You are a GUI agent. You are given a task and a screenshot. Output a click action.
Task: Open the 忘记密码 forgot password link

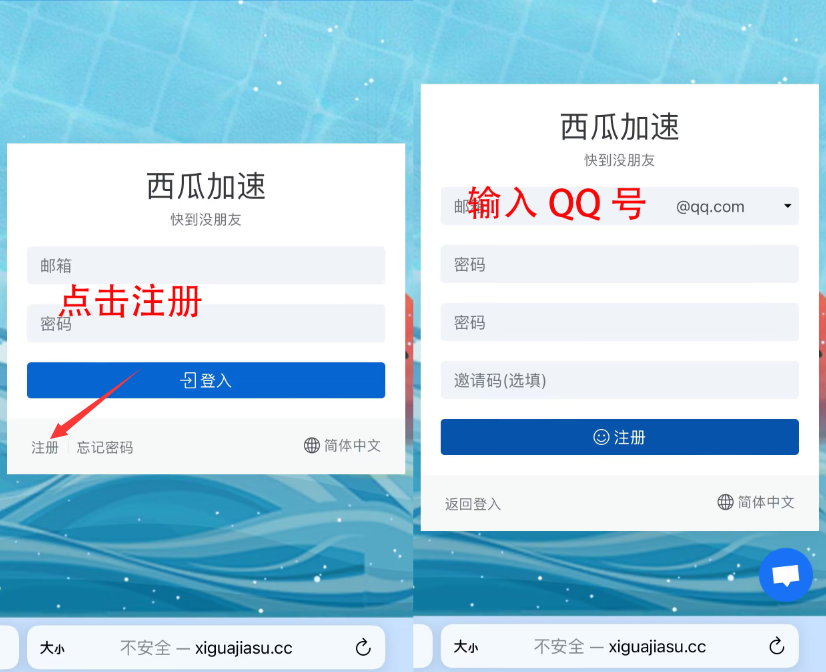[x=105, y=448]
